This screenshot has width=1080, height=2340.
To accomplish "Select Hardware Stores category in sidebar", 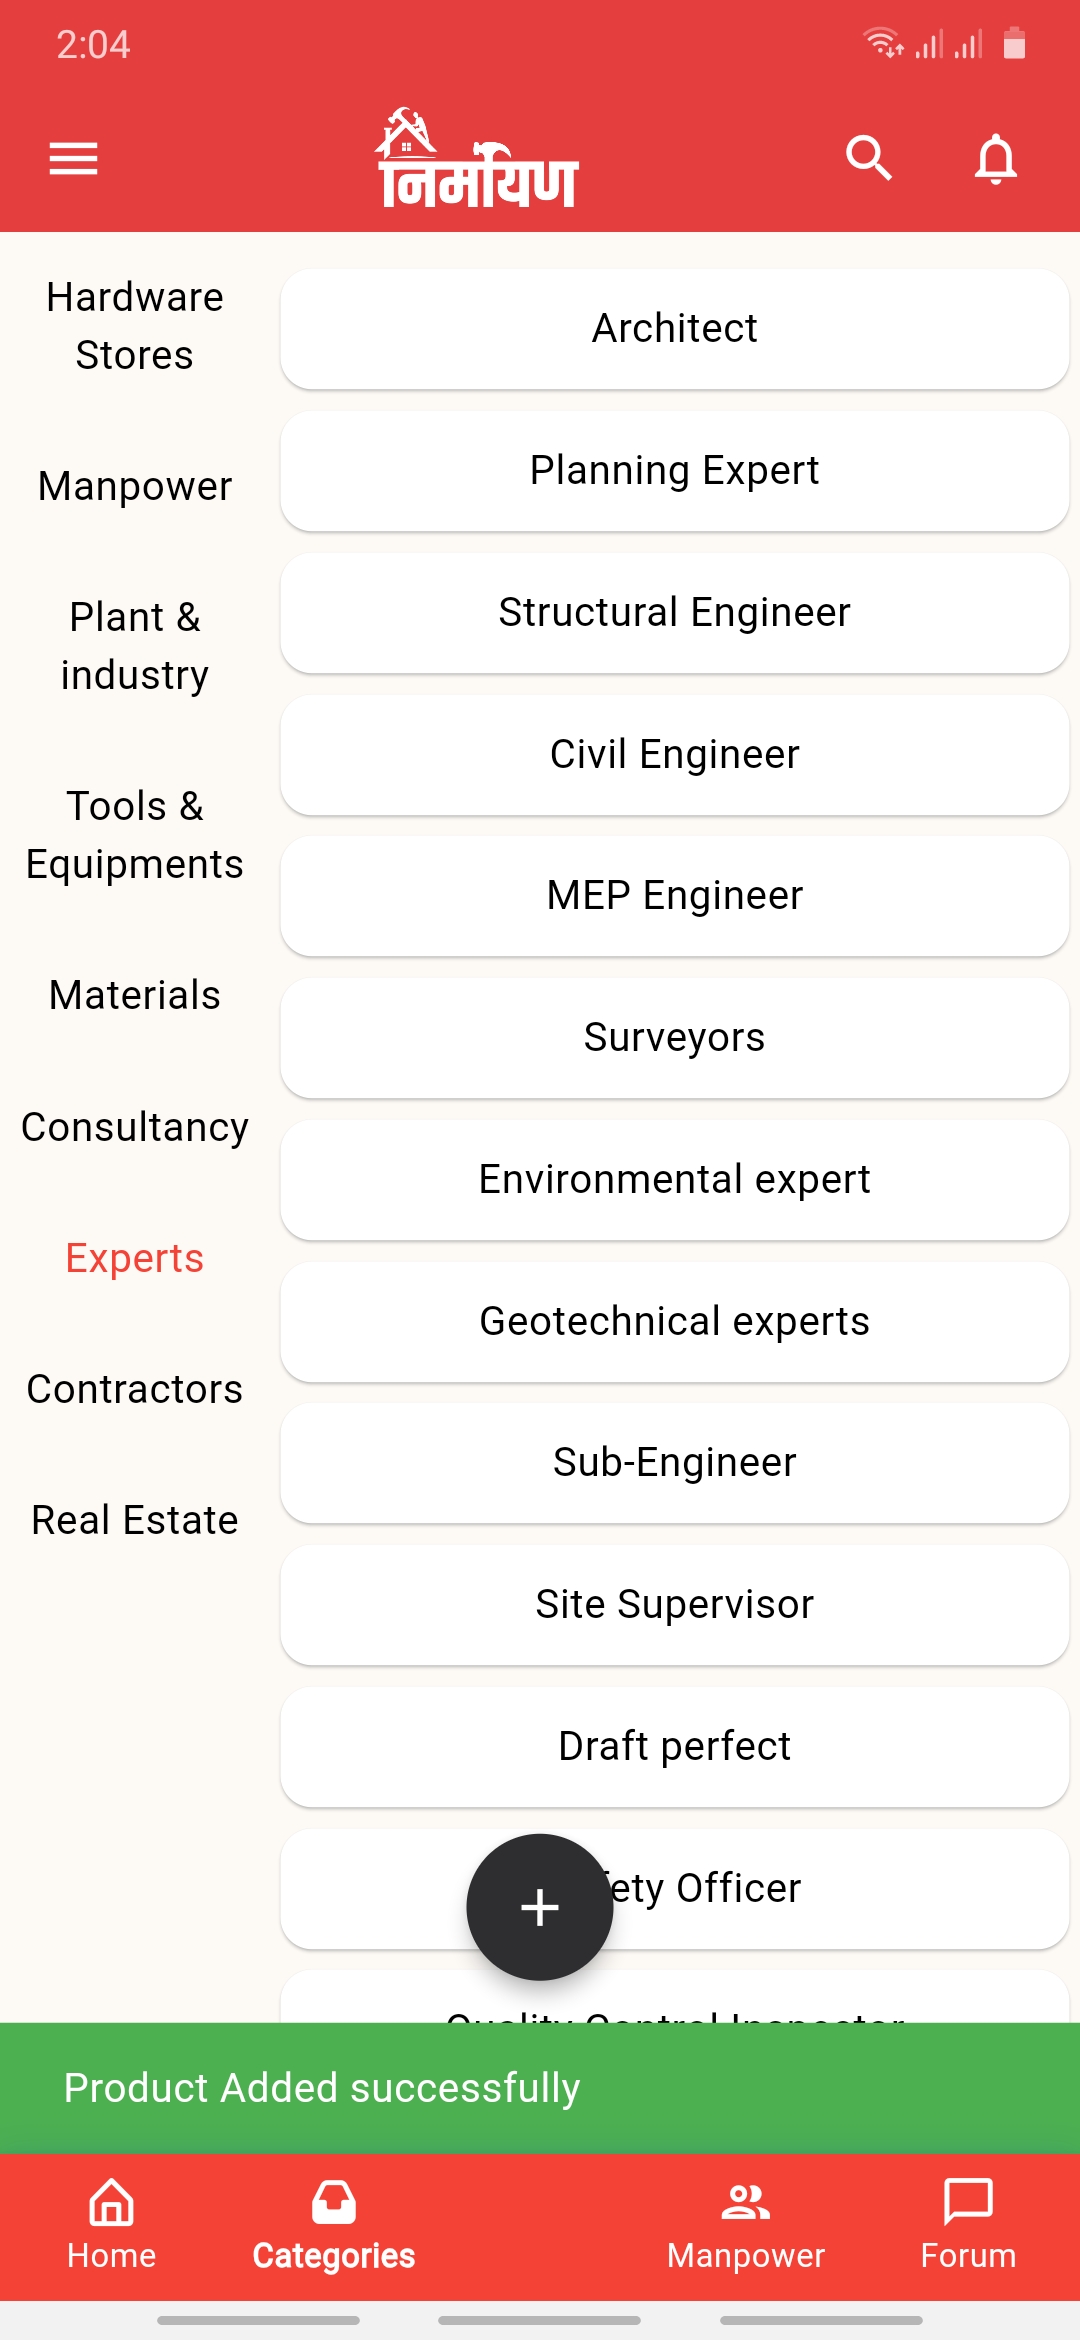I will point(135,326).
